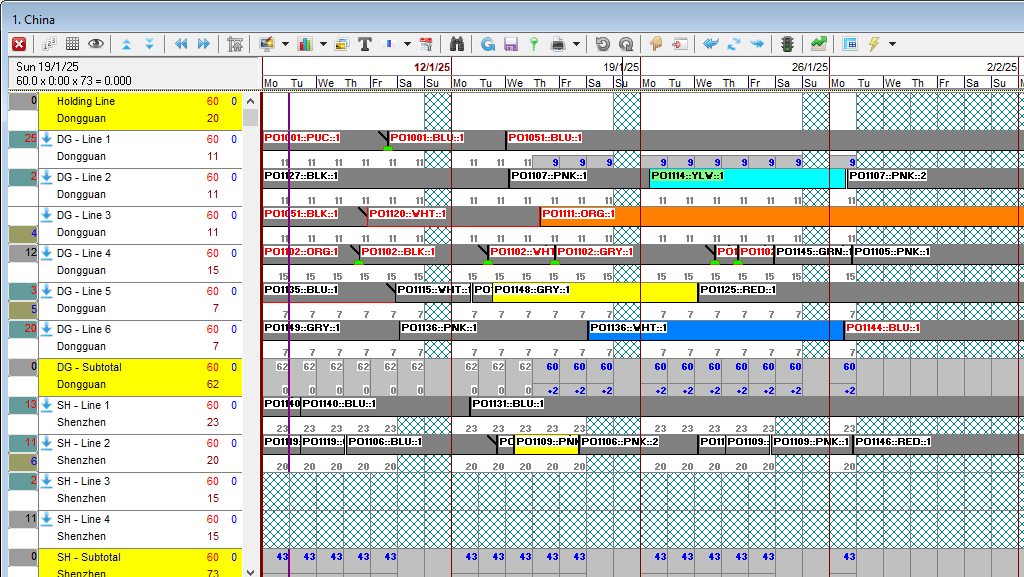Click the blue double down-arrow icon

tap(150, 44)
